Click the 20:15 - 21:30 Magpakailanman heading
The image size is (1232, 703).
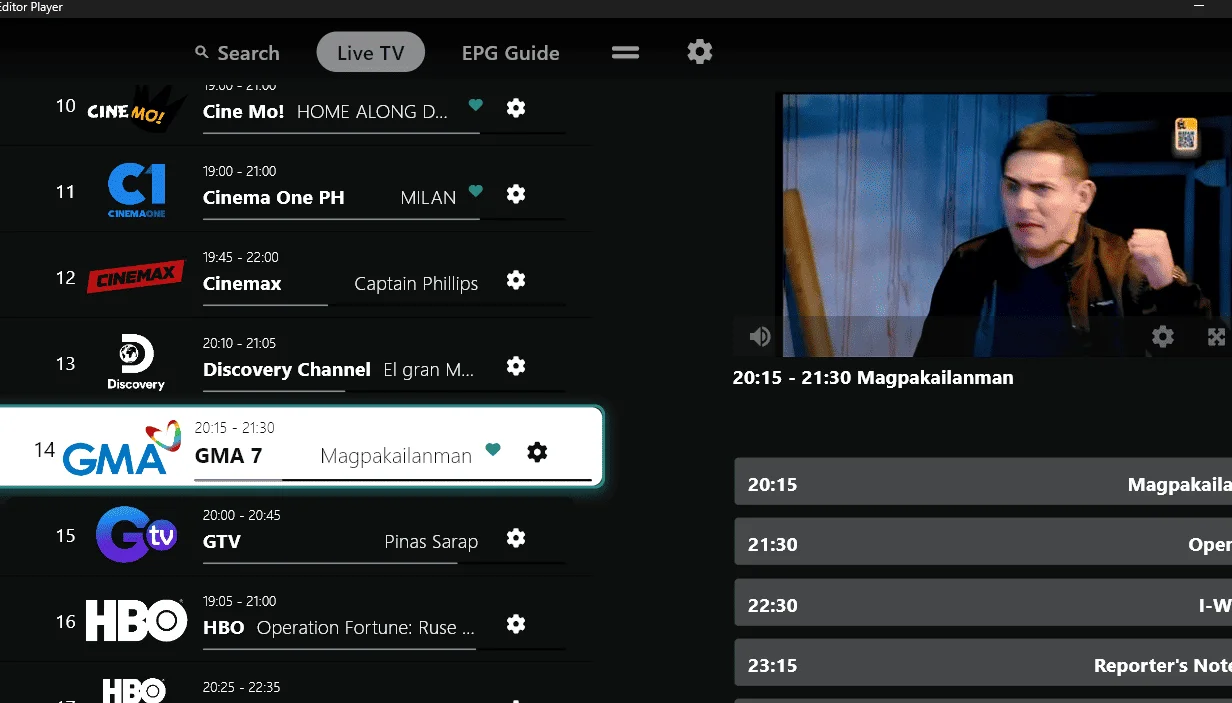point(873,378)
